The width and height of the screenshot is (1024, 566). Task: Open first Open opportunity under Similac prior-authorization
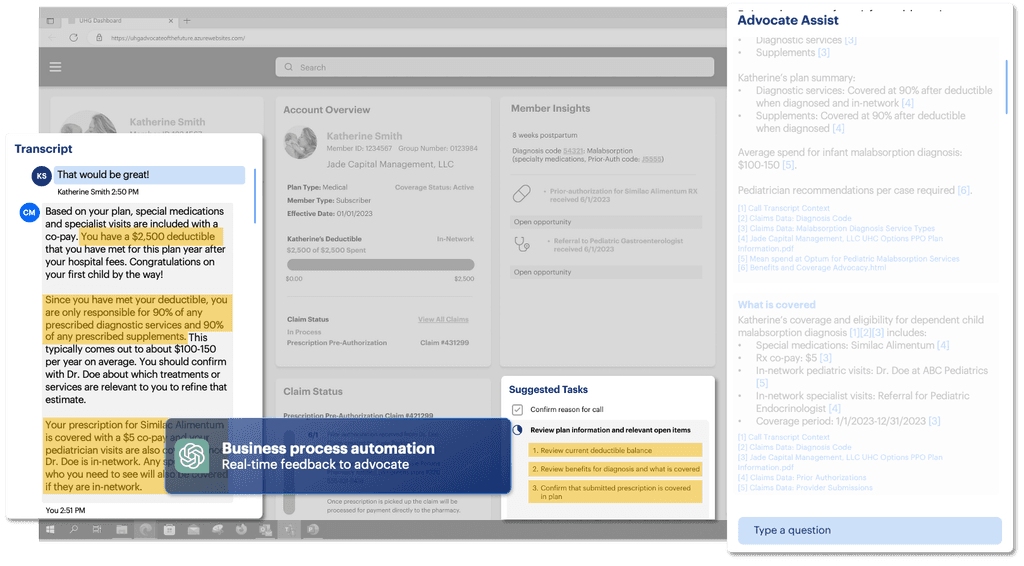click(606, 222)
